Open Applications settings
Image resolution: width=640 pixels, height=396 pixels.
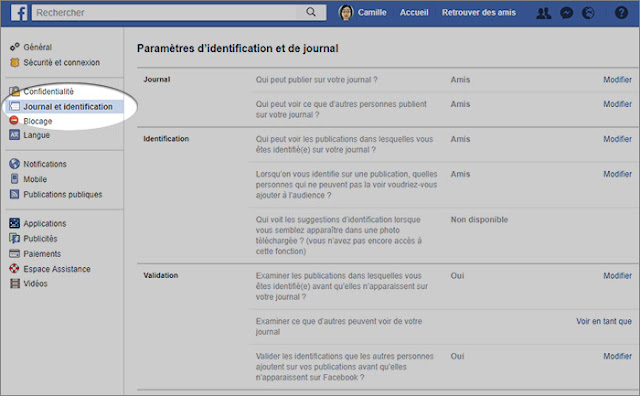point(44,223)
